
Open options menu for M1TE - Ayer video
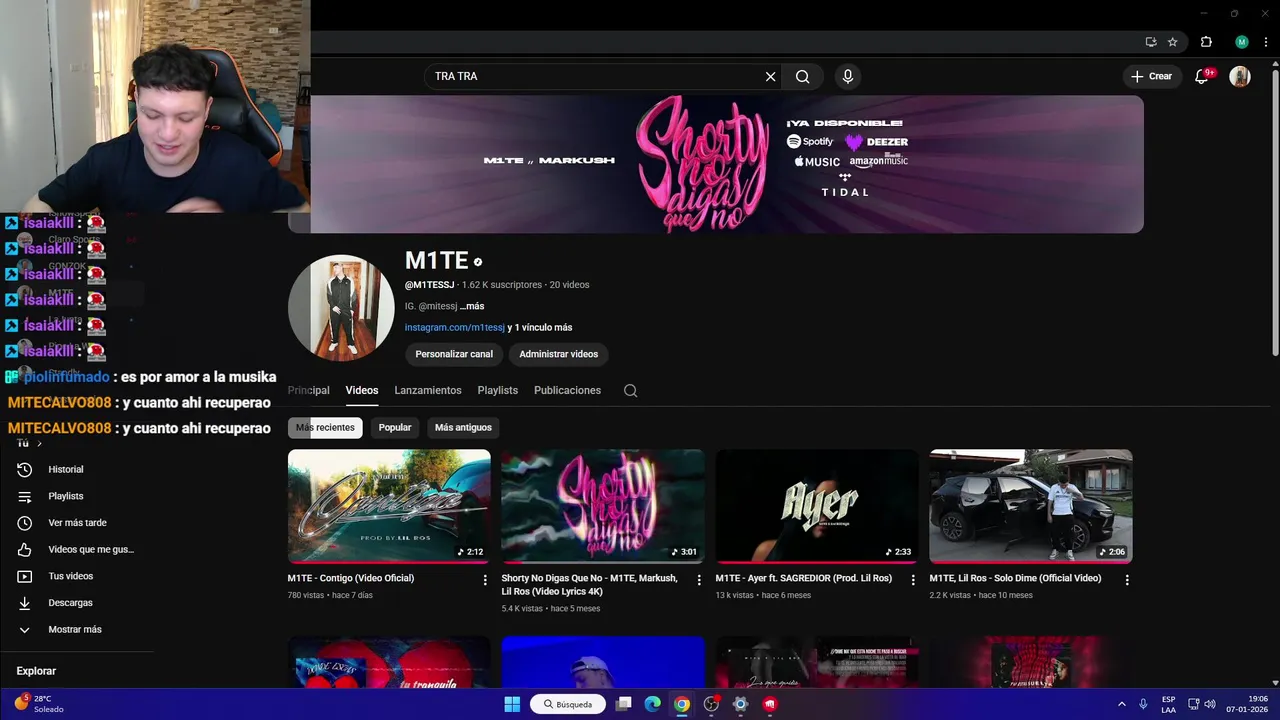(x=913, y=580)
